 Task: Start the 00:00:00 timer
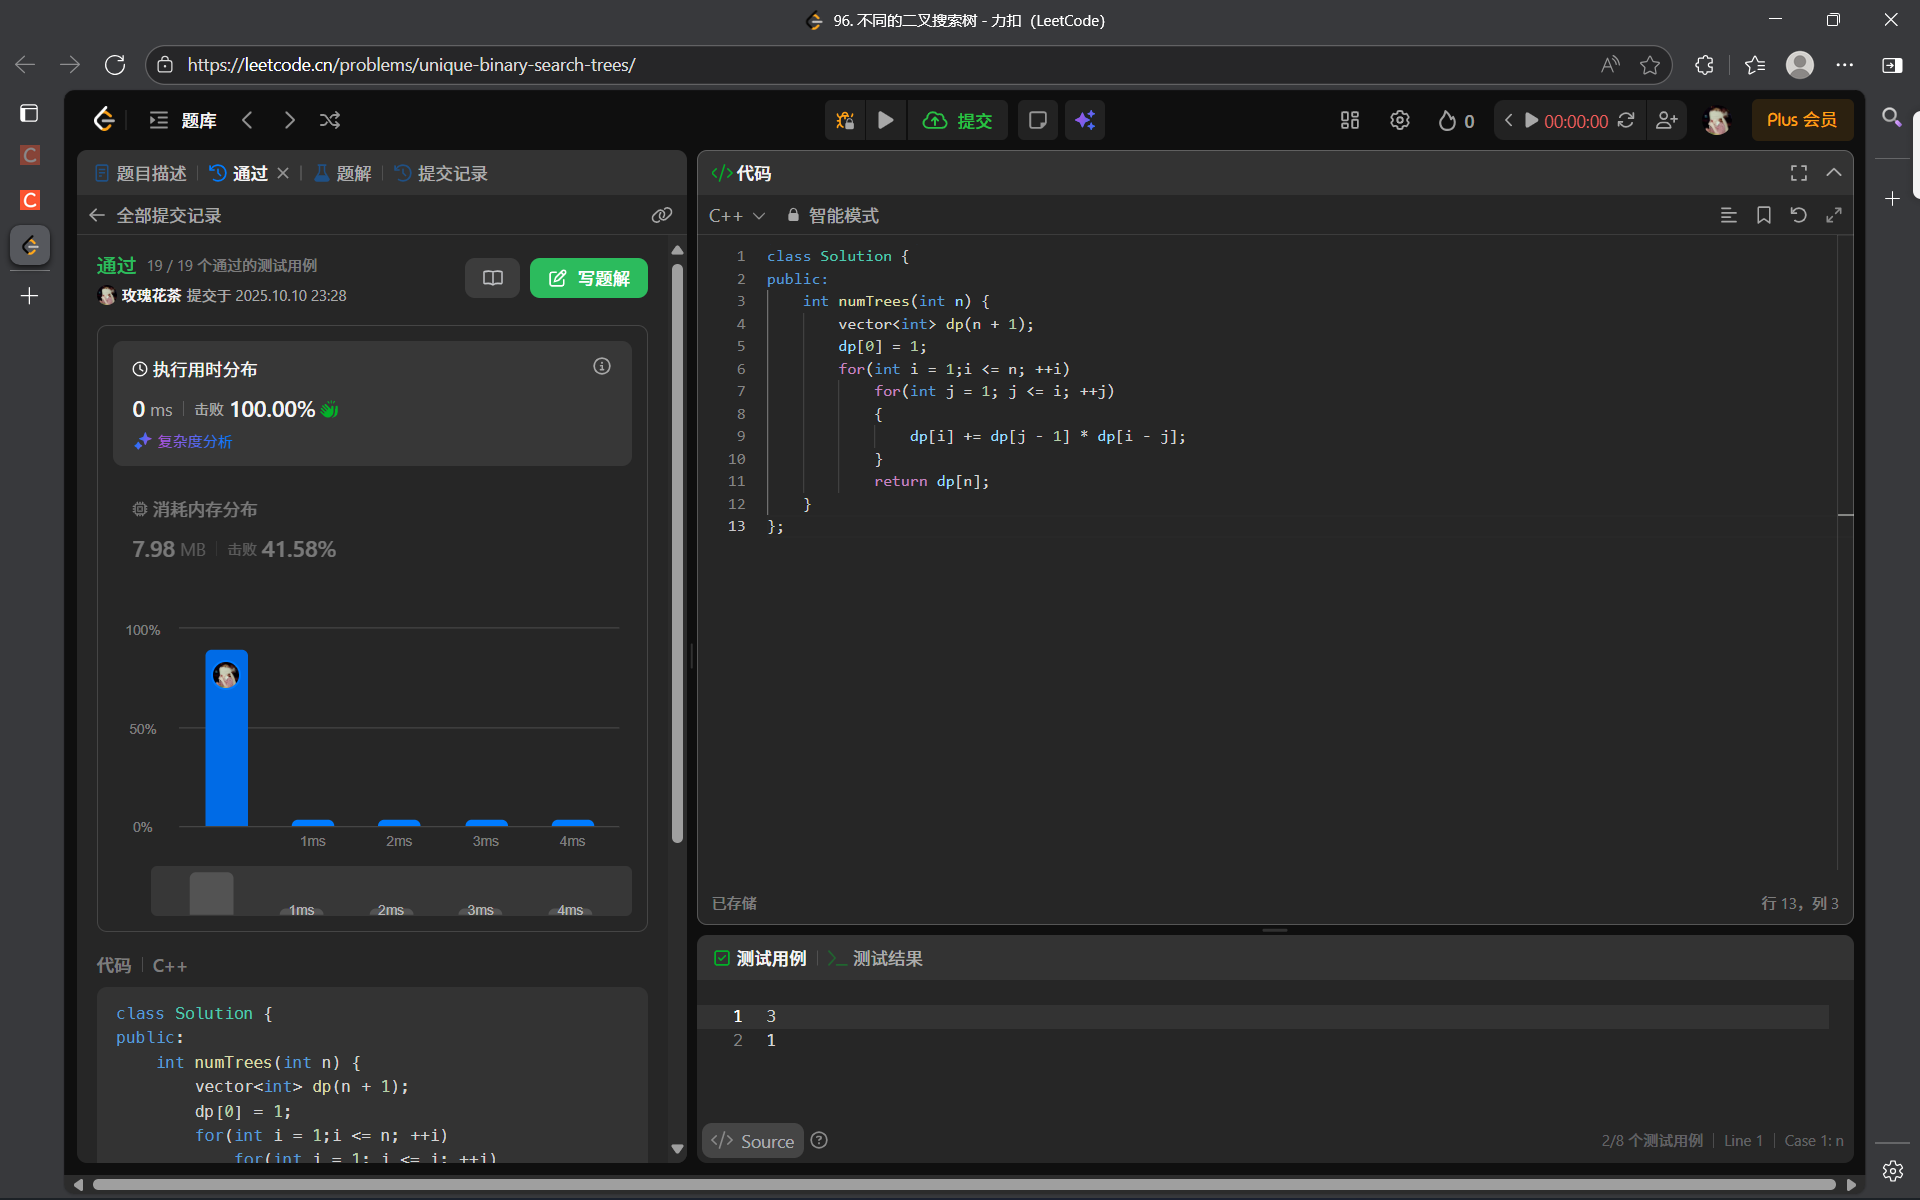[1532, 120]
